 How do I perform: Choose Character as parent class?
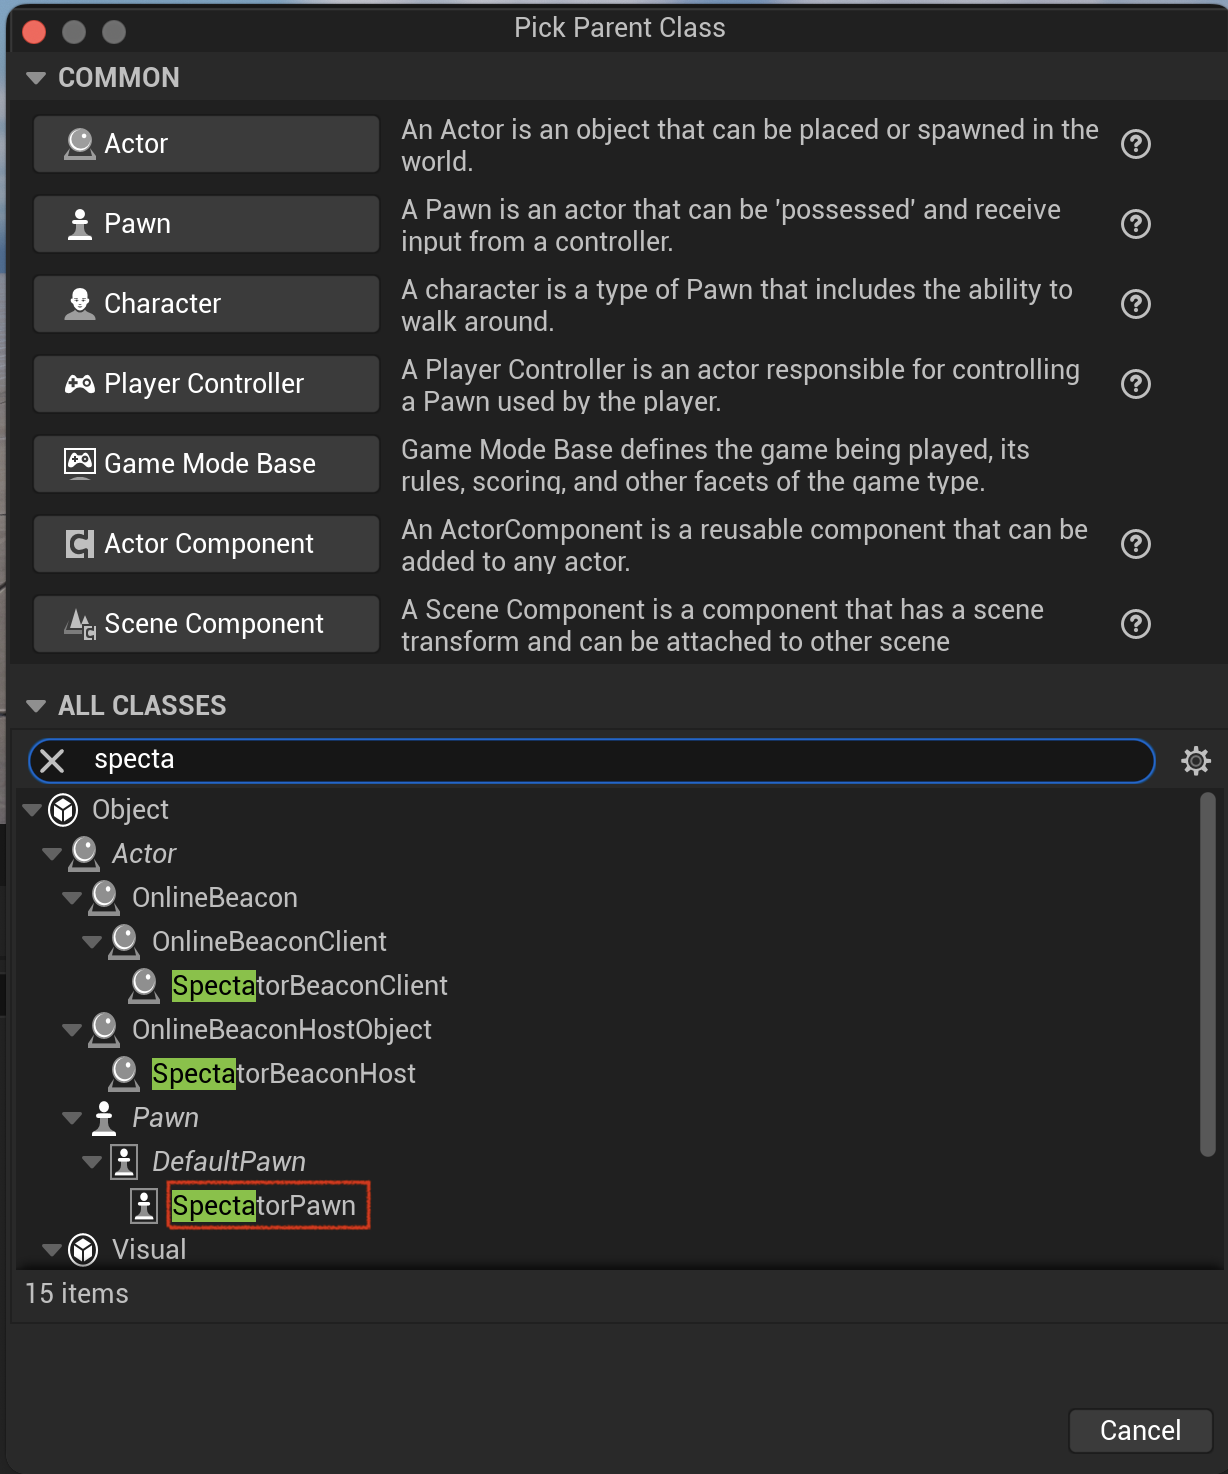207,304
